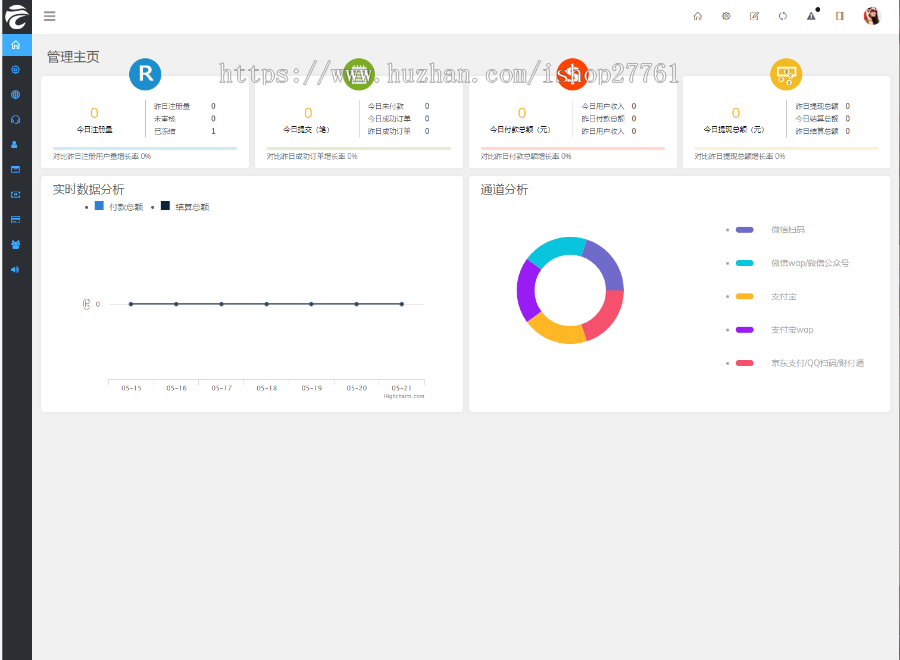This screenshot has height=660, width=900.
Task: Open the credit card item in the sidebar
Action: [x=15, y=219]
